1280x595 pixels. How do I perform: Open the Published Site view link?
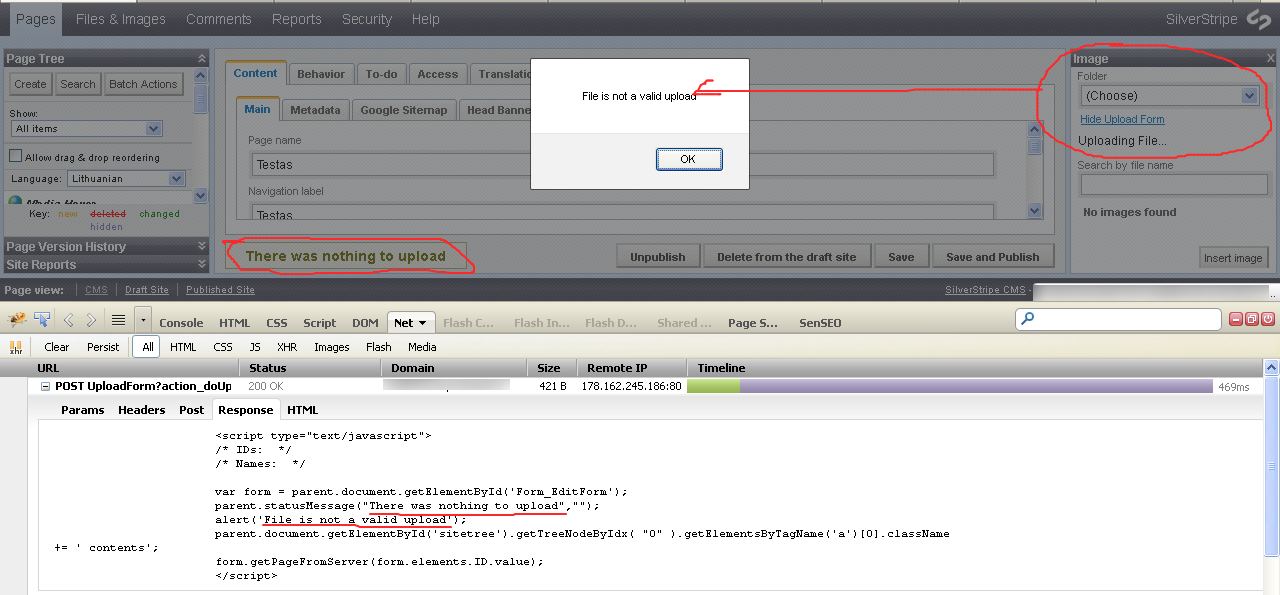point(220,290)
